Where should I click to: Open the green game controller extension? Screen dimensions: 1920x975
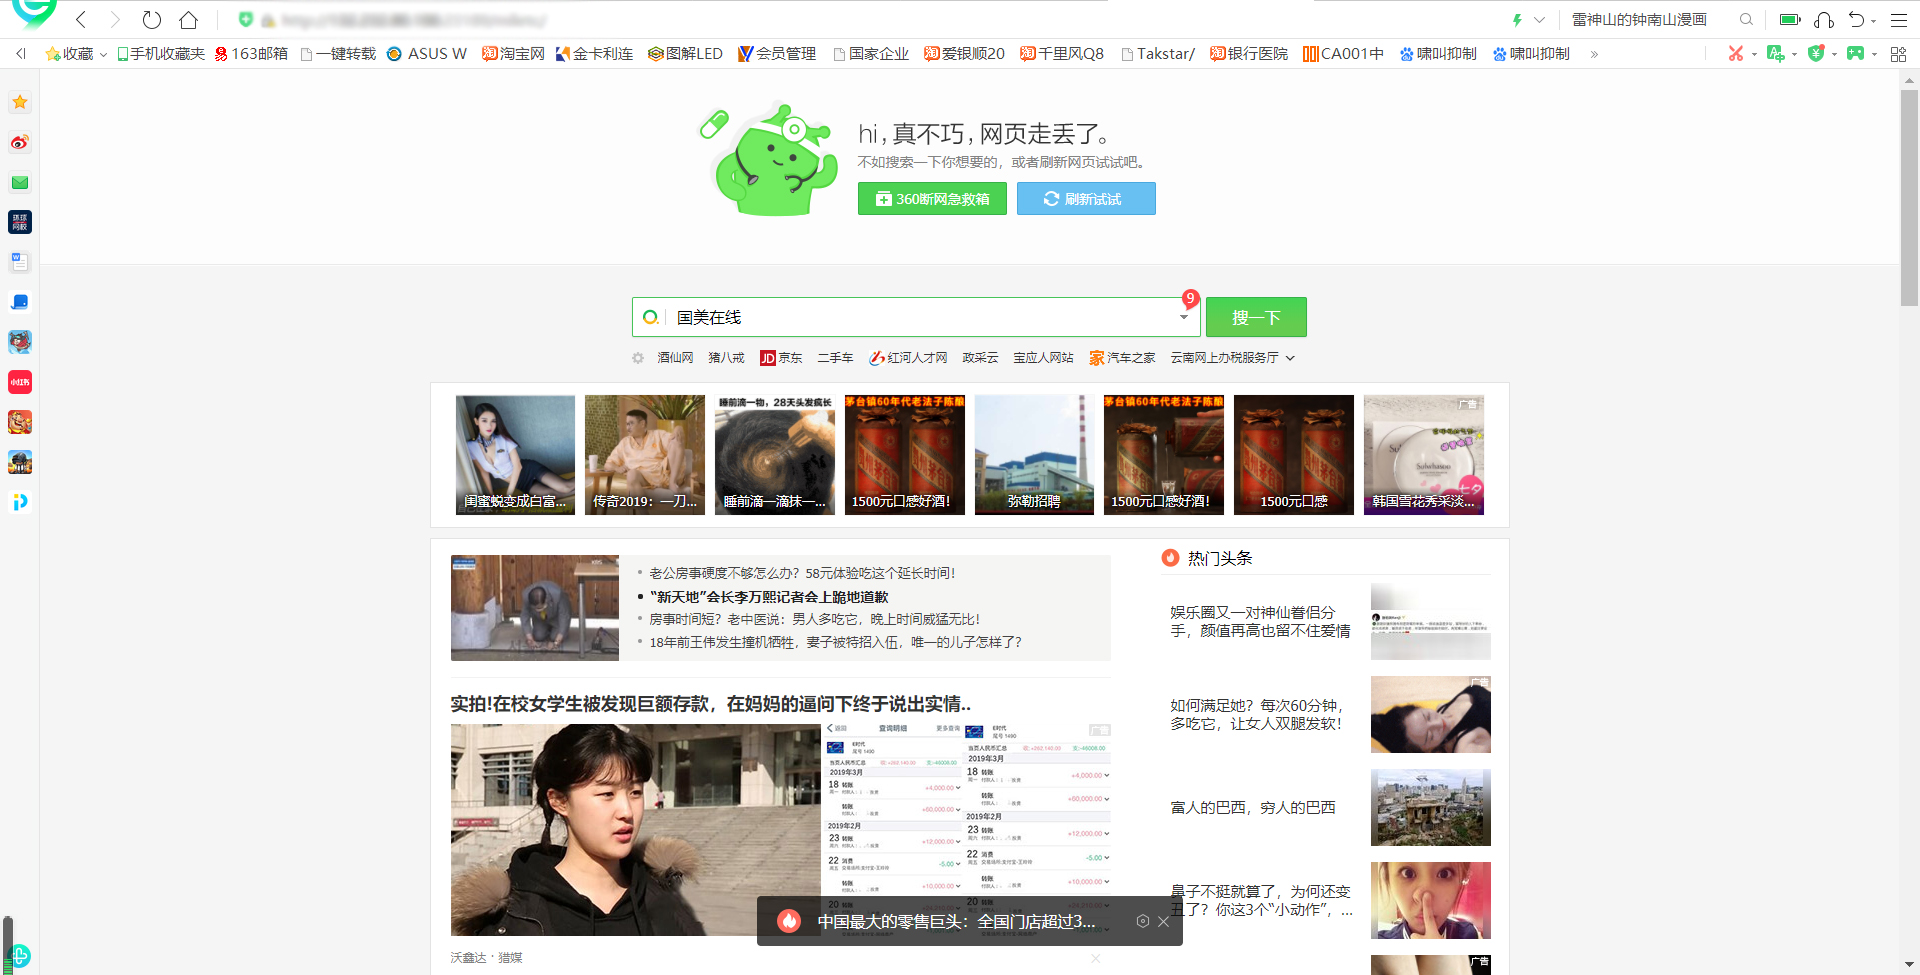tap(1855, 54)
